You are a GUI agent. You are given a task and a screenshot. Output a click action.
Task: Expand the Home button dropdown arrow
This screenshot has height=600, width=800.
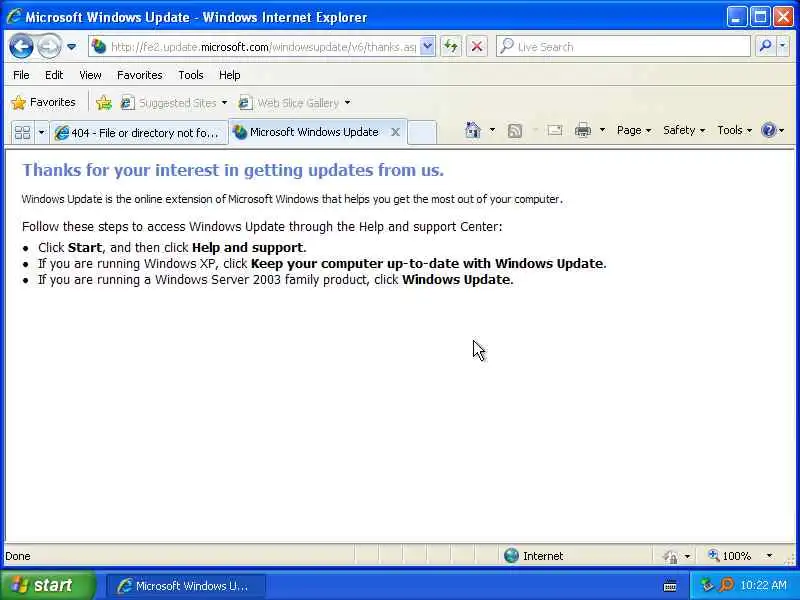[492, 130]
